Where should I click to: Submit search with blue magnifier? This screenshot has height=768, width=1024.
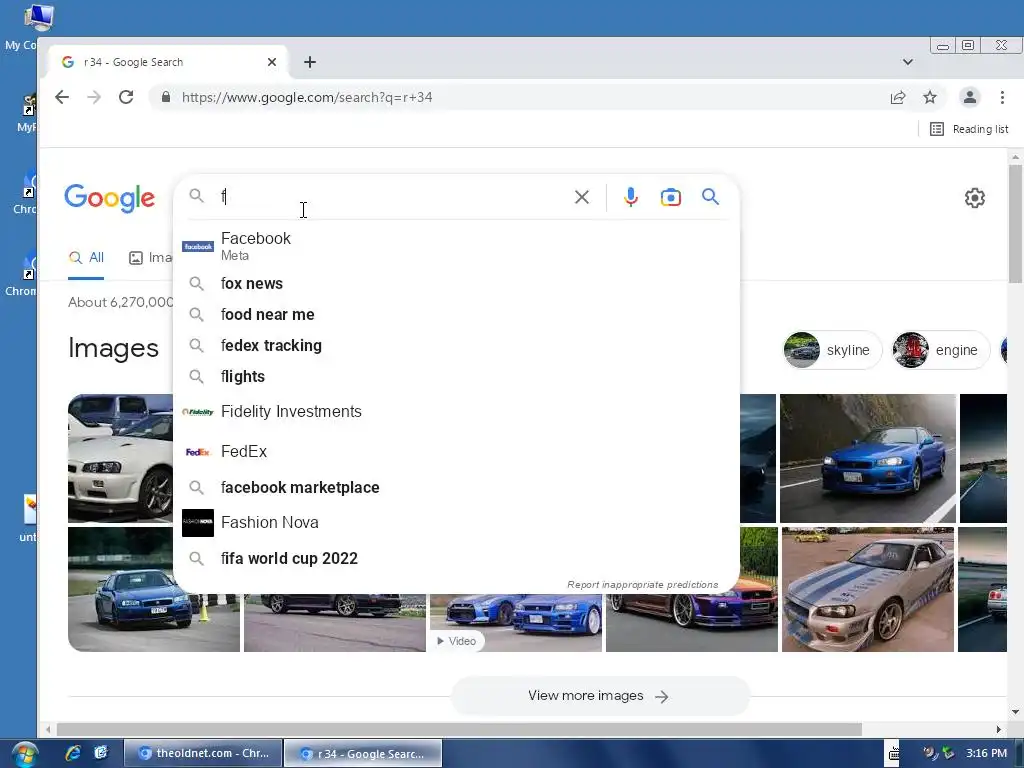pyautogui.click(x=711, y=197)
